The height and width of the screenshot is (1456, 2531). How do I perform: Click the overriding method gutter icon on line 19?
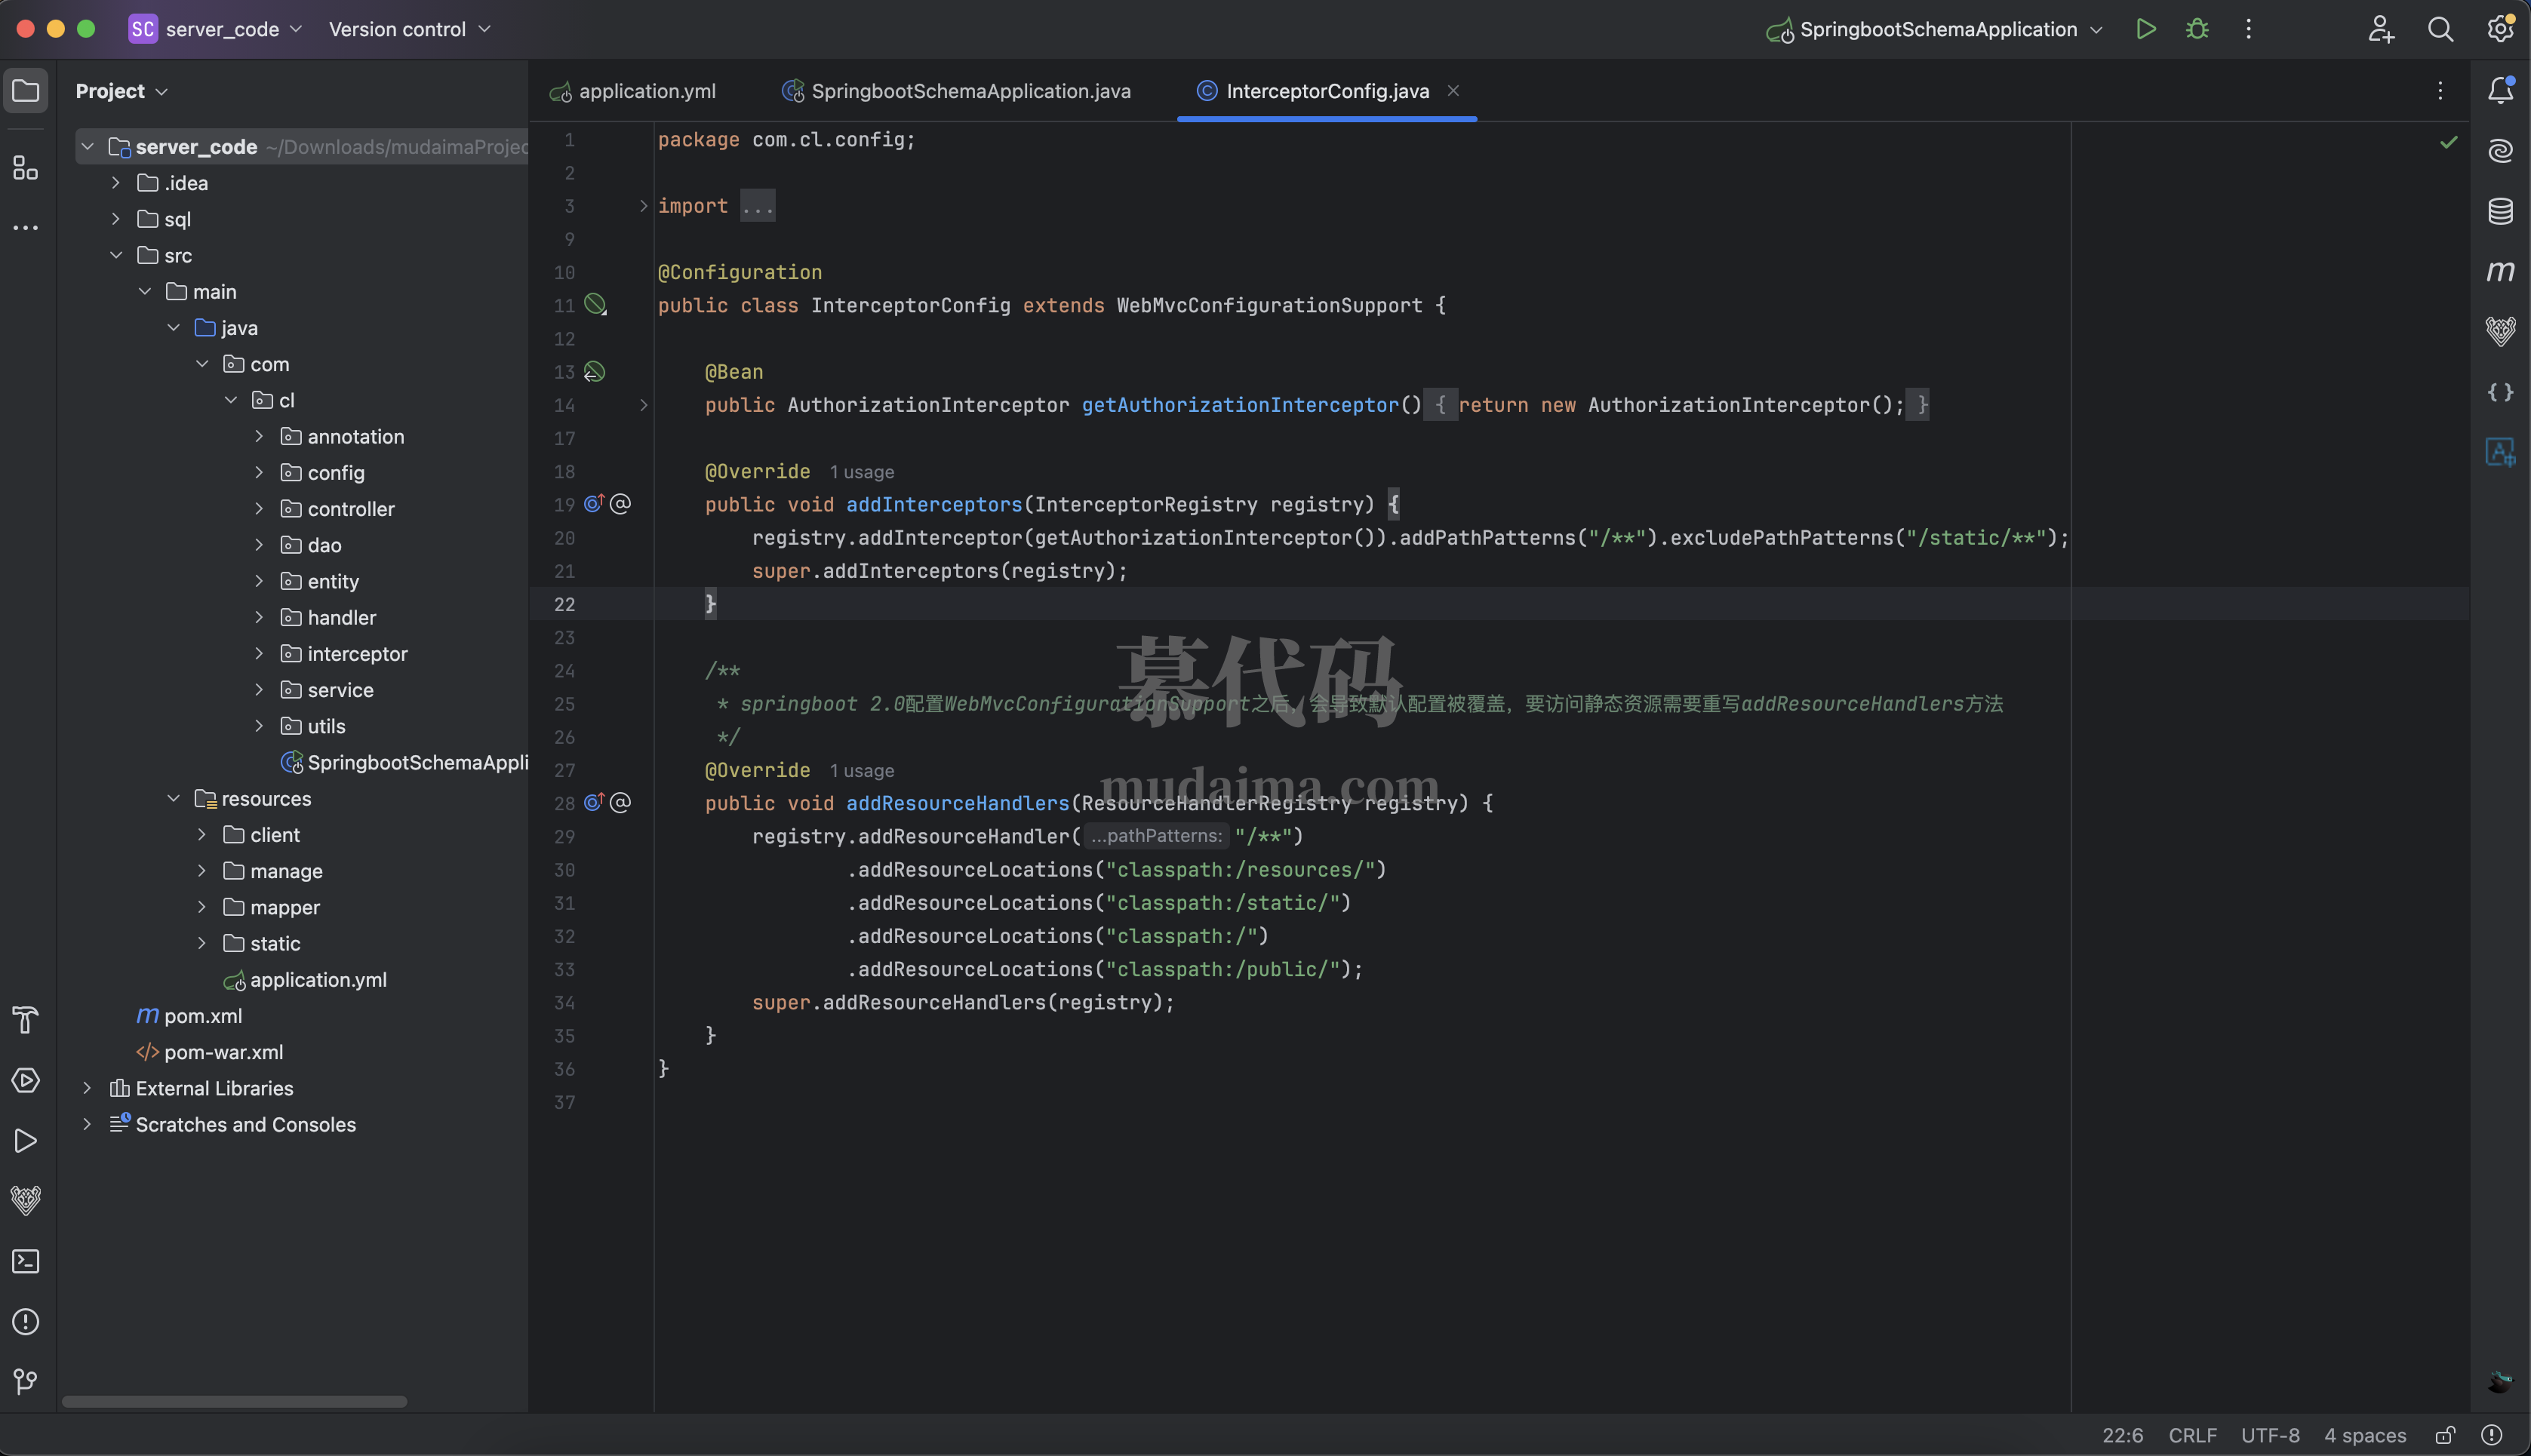click(x=594, y=503)
